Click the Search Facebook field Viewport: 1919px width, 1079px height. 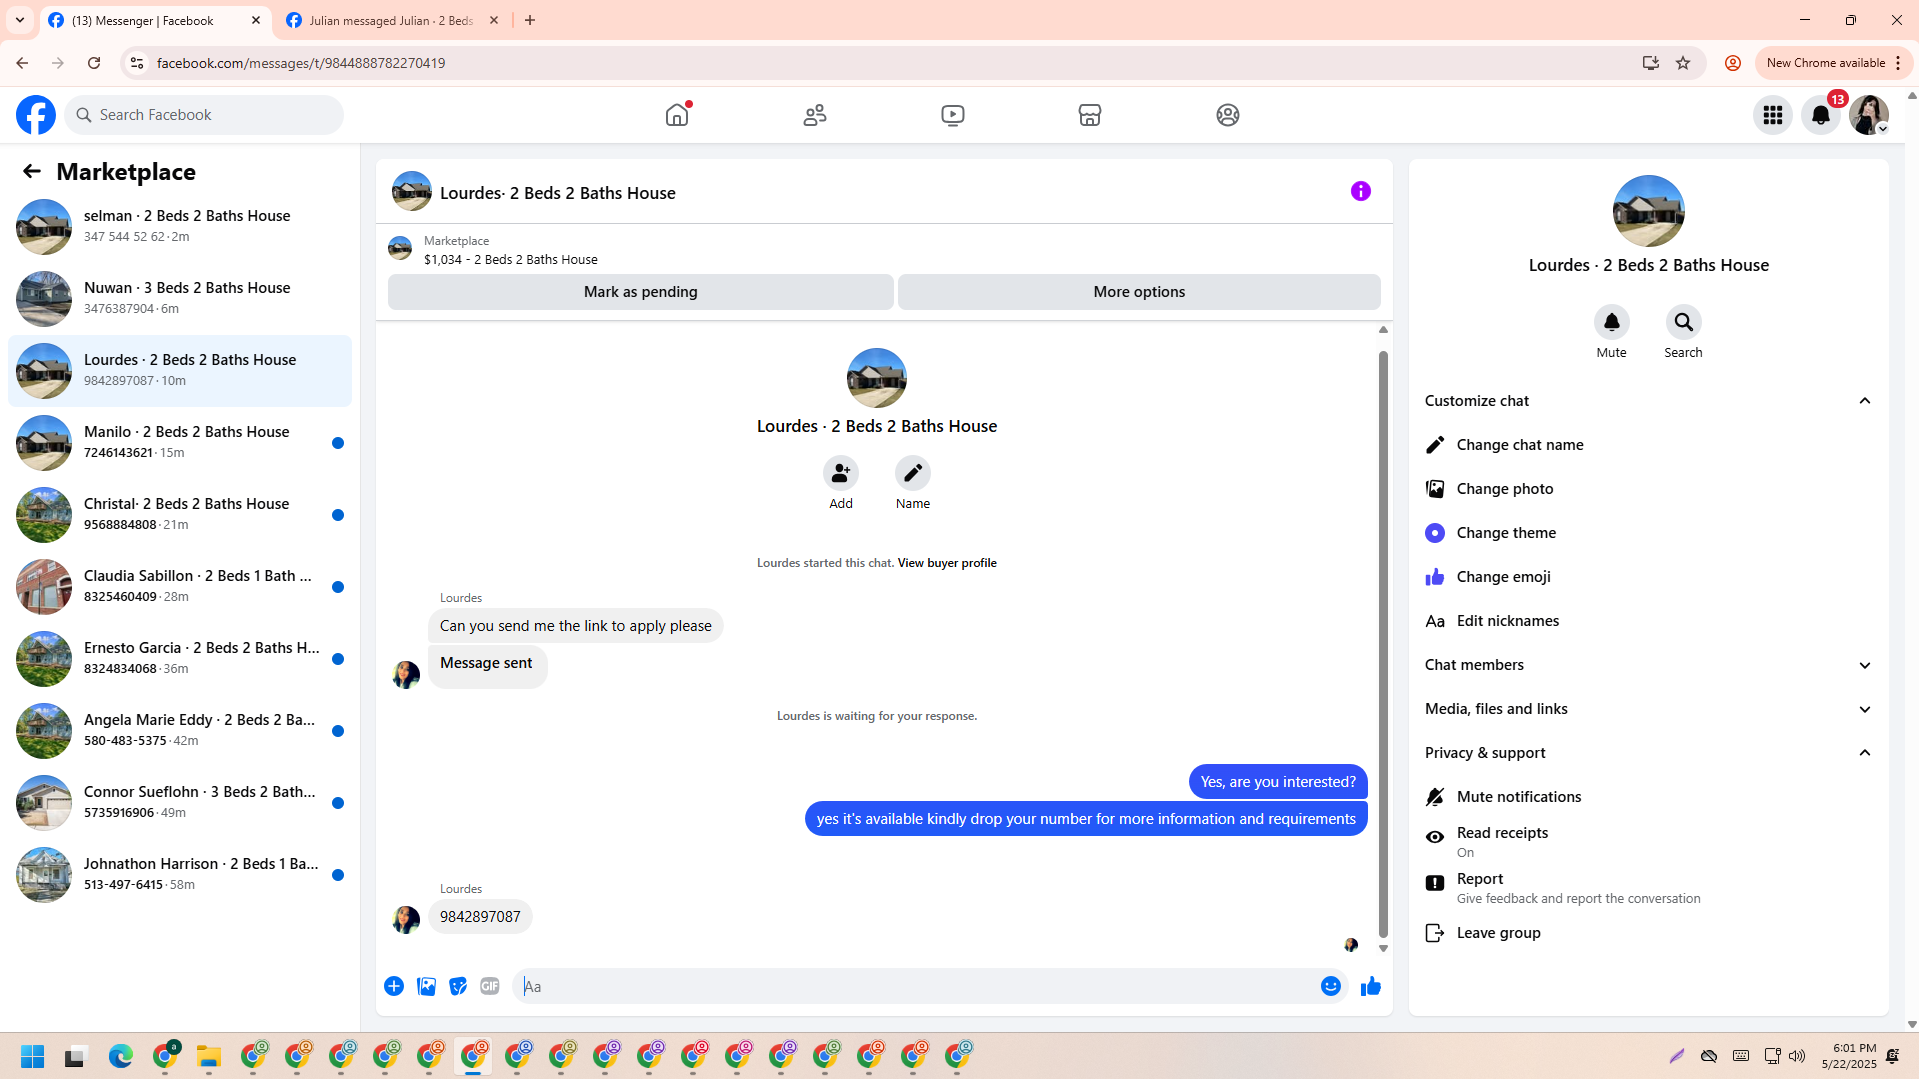[205, 115]
